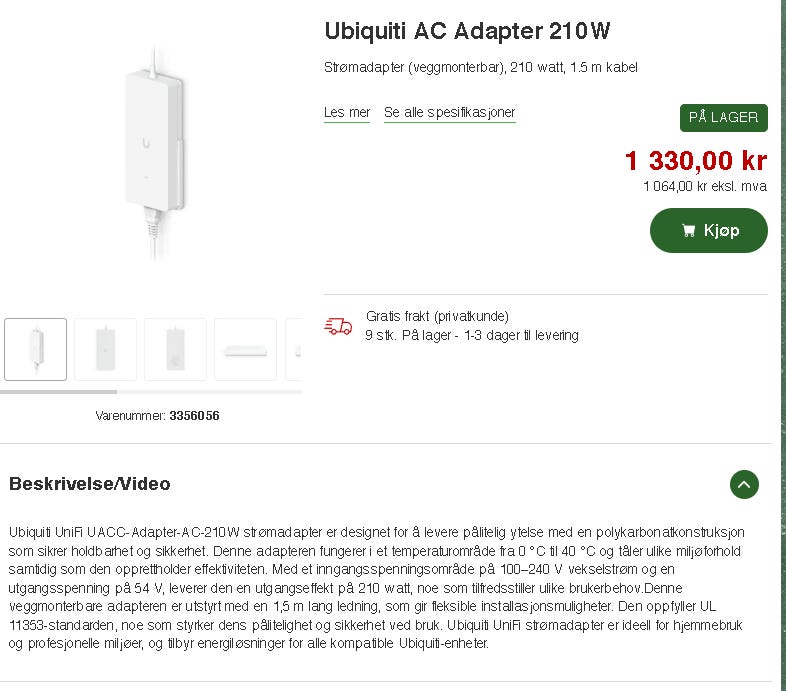
Task: Click the thumbnail carousel scrollbar
Action: 150,392
